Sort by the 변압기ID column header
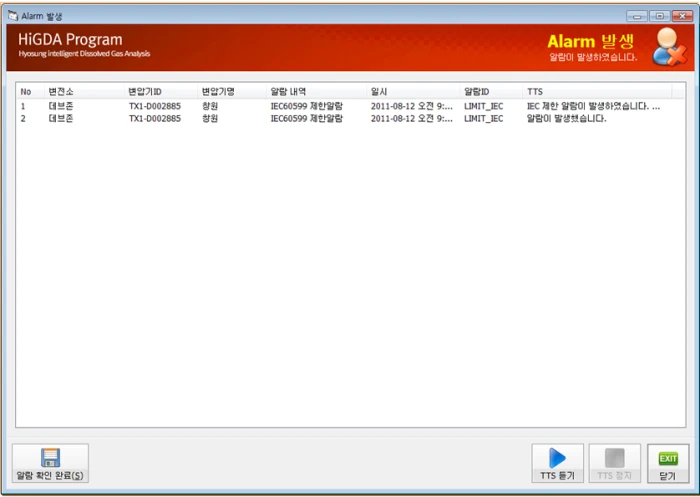 [161, 92]
